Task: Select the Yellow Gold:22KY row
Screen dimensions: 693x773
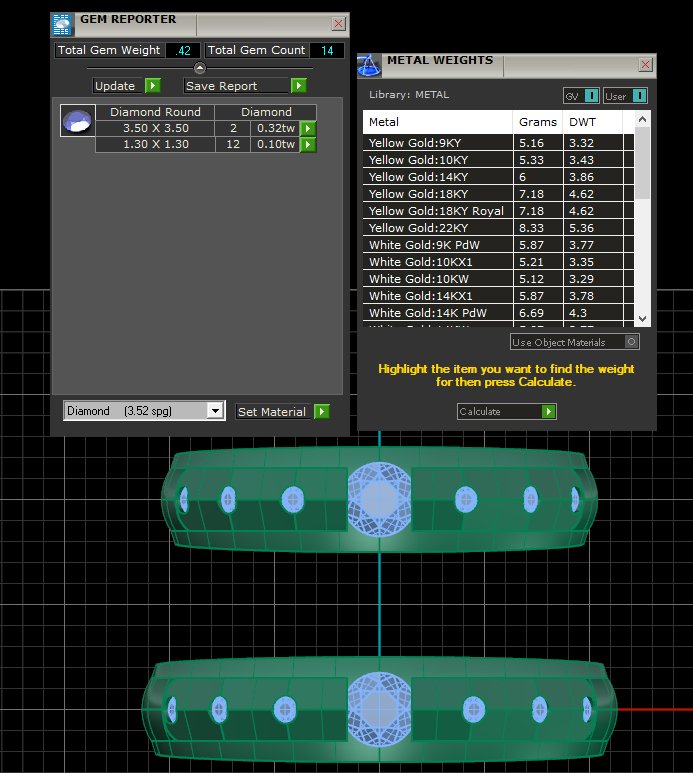Action: (498, 228)
